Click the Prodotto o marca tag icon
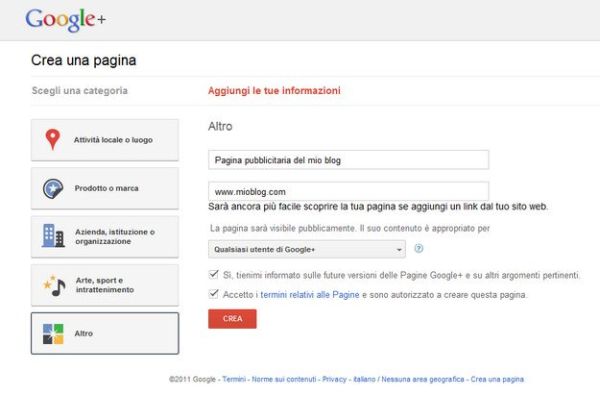The image size is (600, 396). (x=53, y=189)
